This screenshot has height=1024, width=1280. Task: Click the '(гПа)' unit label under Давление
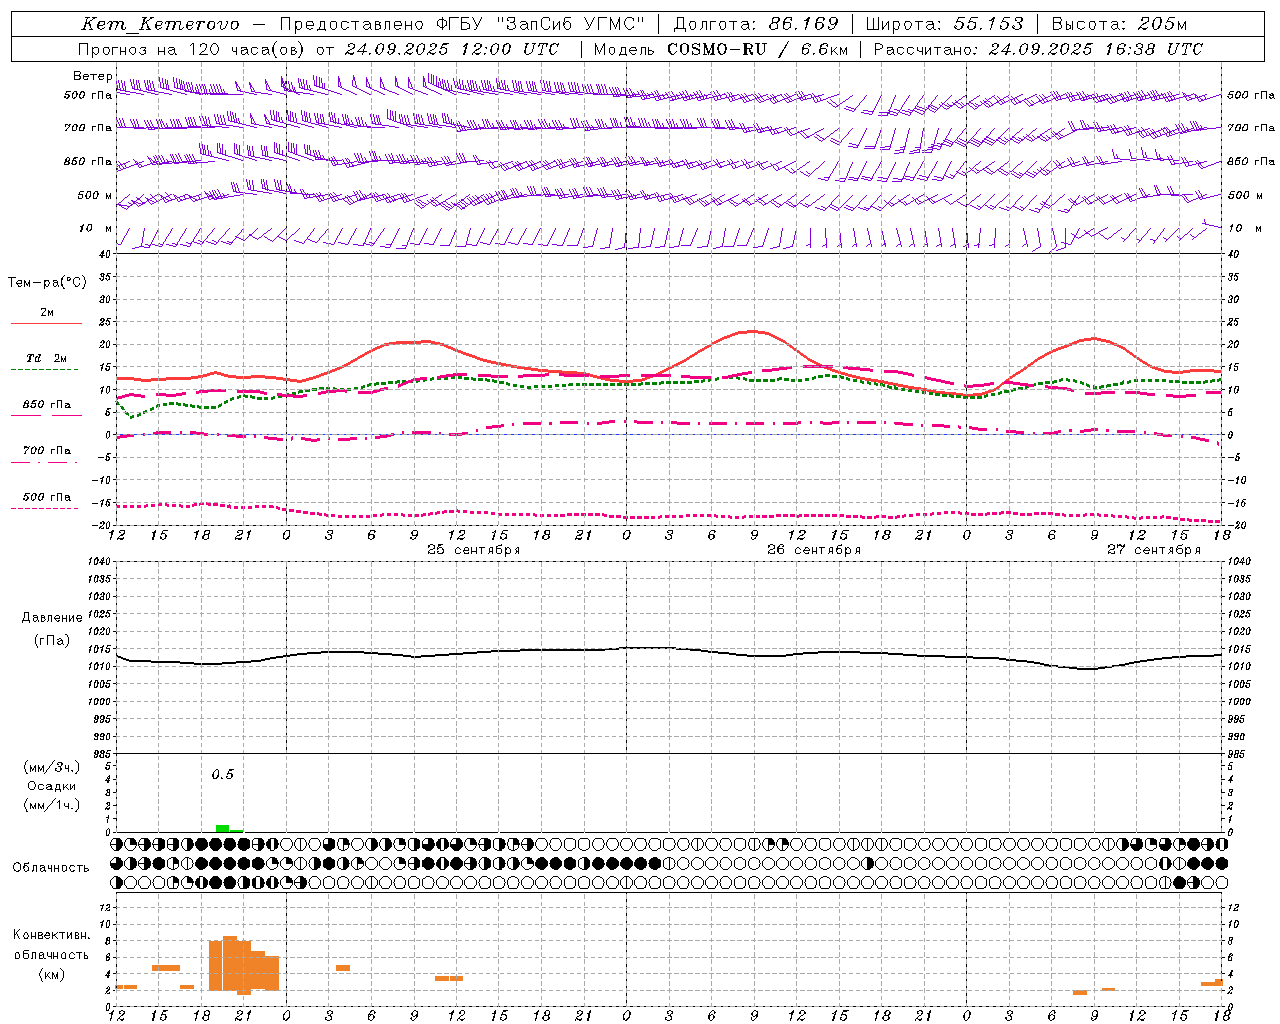52,640
